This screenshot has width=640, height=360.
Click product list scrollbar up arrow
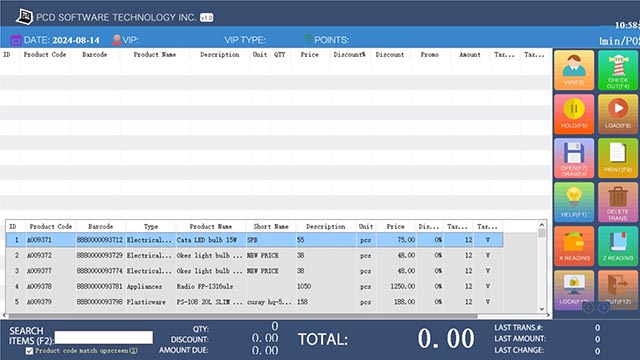(542, 224)
